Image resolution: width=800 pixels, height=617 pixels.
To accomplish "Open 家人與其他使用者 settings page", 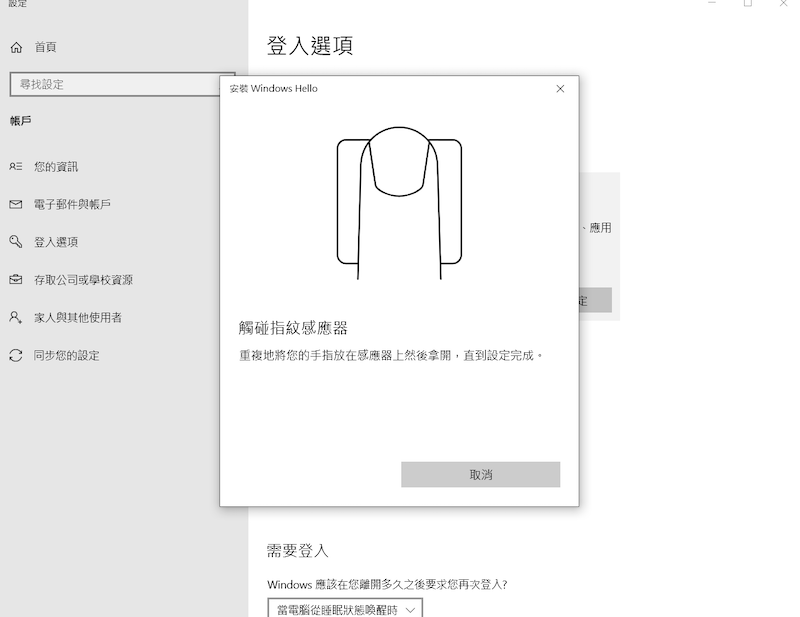I will pos(78,317).
